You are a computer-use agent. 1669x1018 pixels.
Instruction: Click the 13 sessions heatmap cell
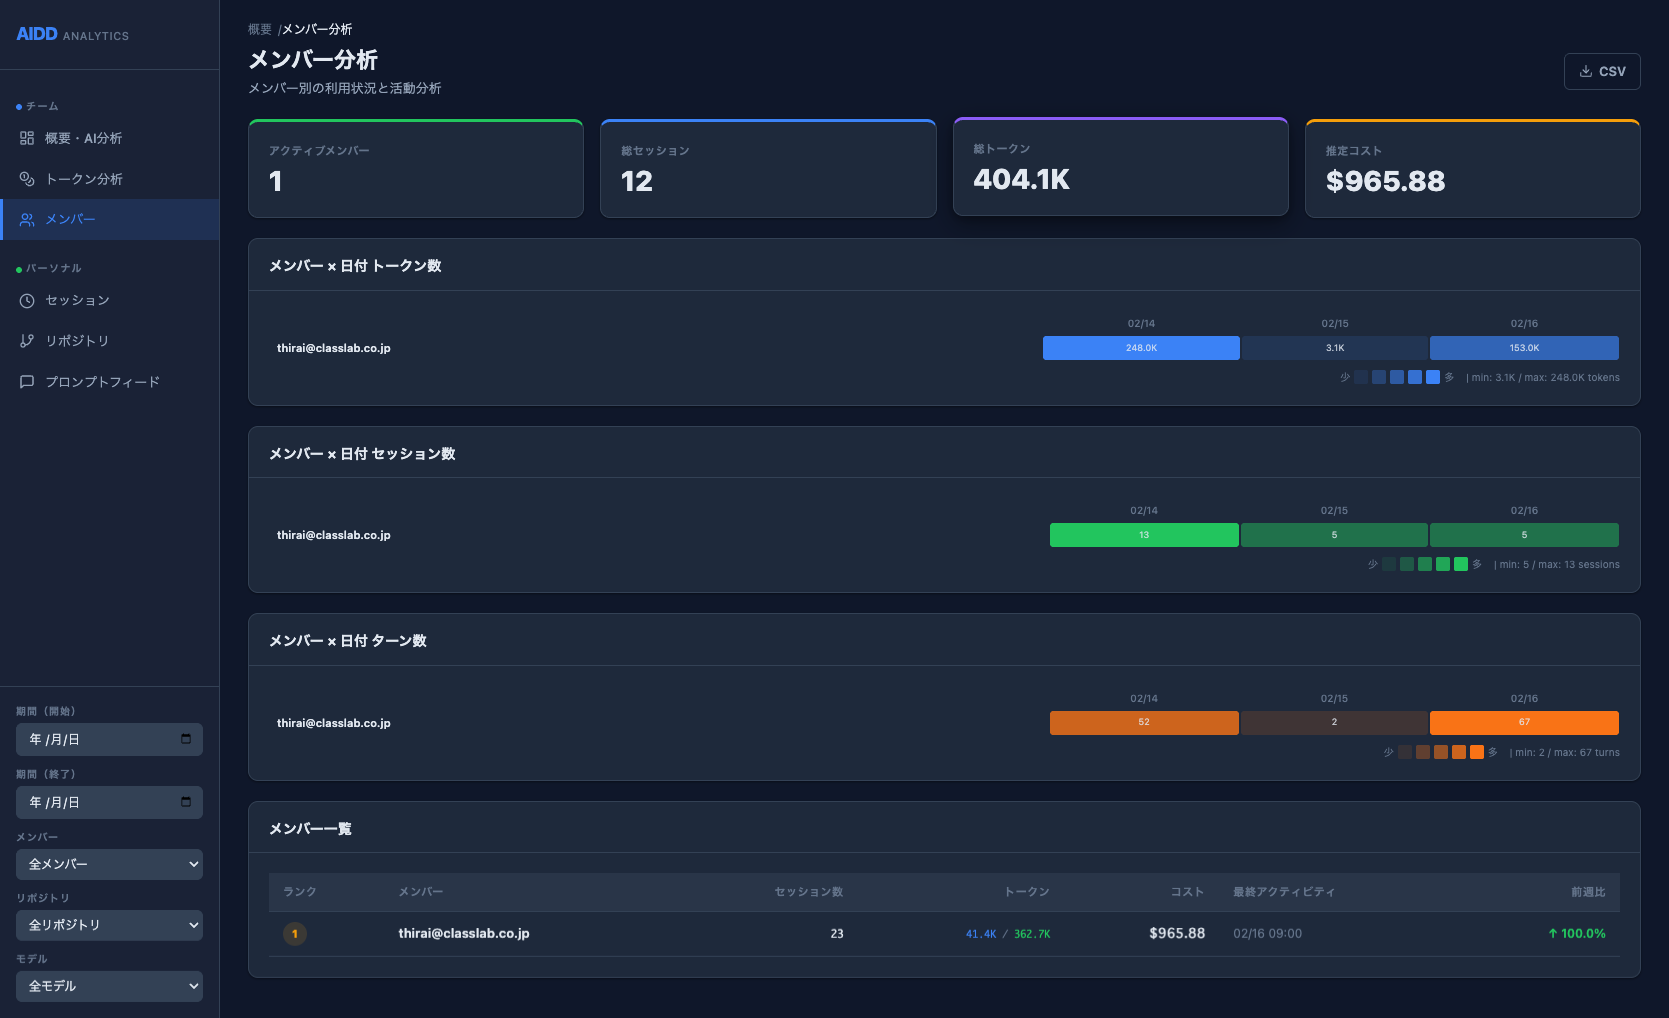[x=1143, y=535]
